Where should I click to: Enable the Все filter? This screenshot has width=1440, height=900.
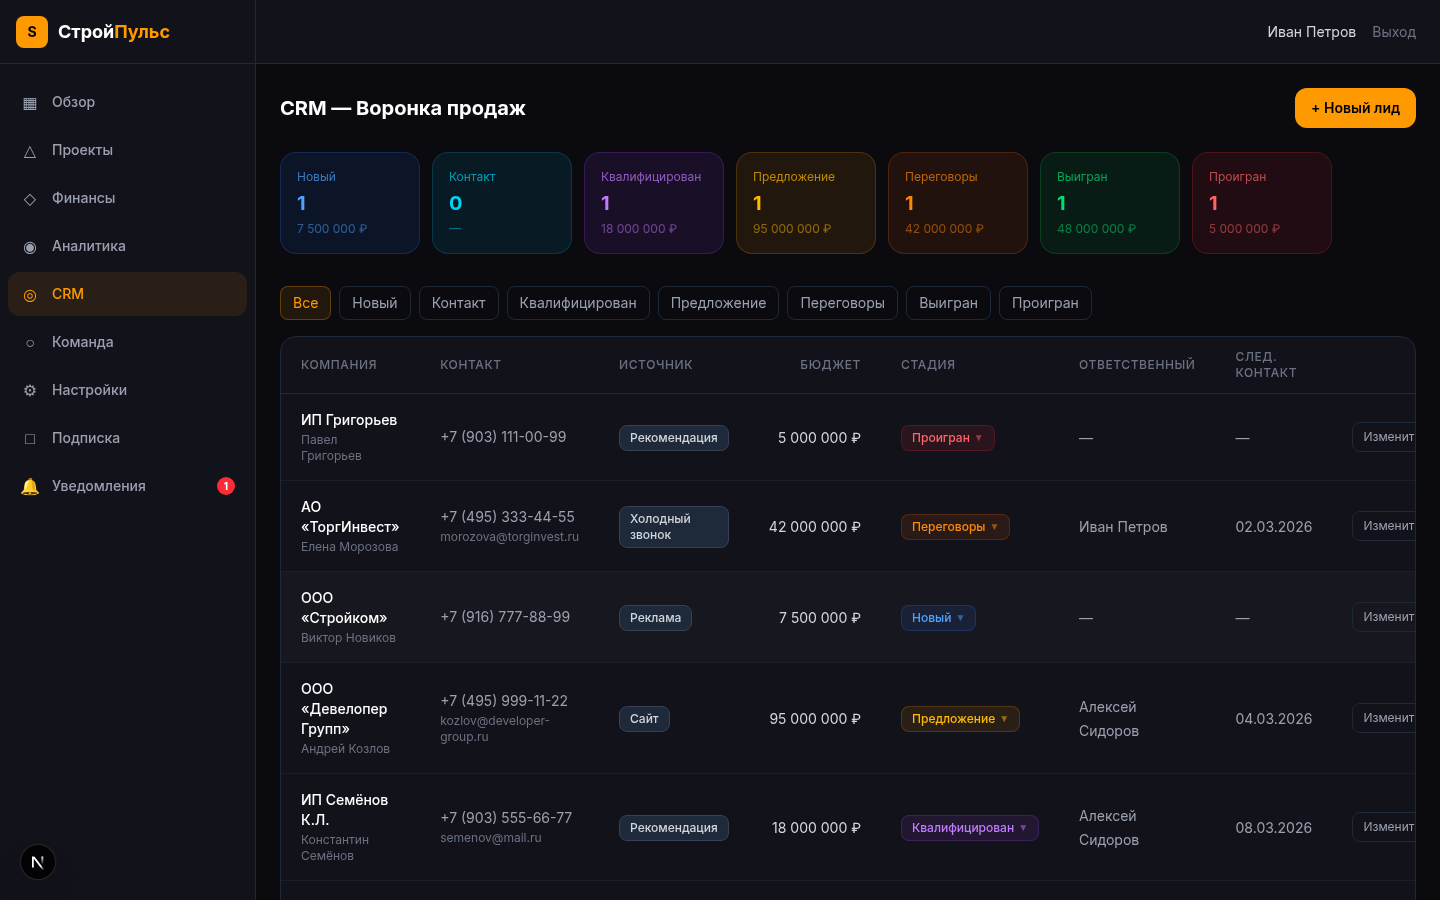(x=305, y=302)
